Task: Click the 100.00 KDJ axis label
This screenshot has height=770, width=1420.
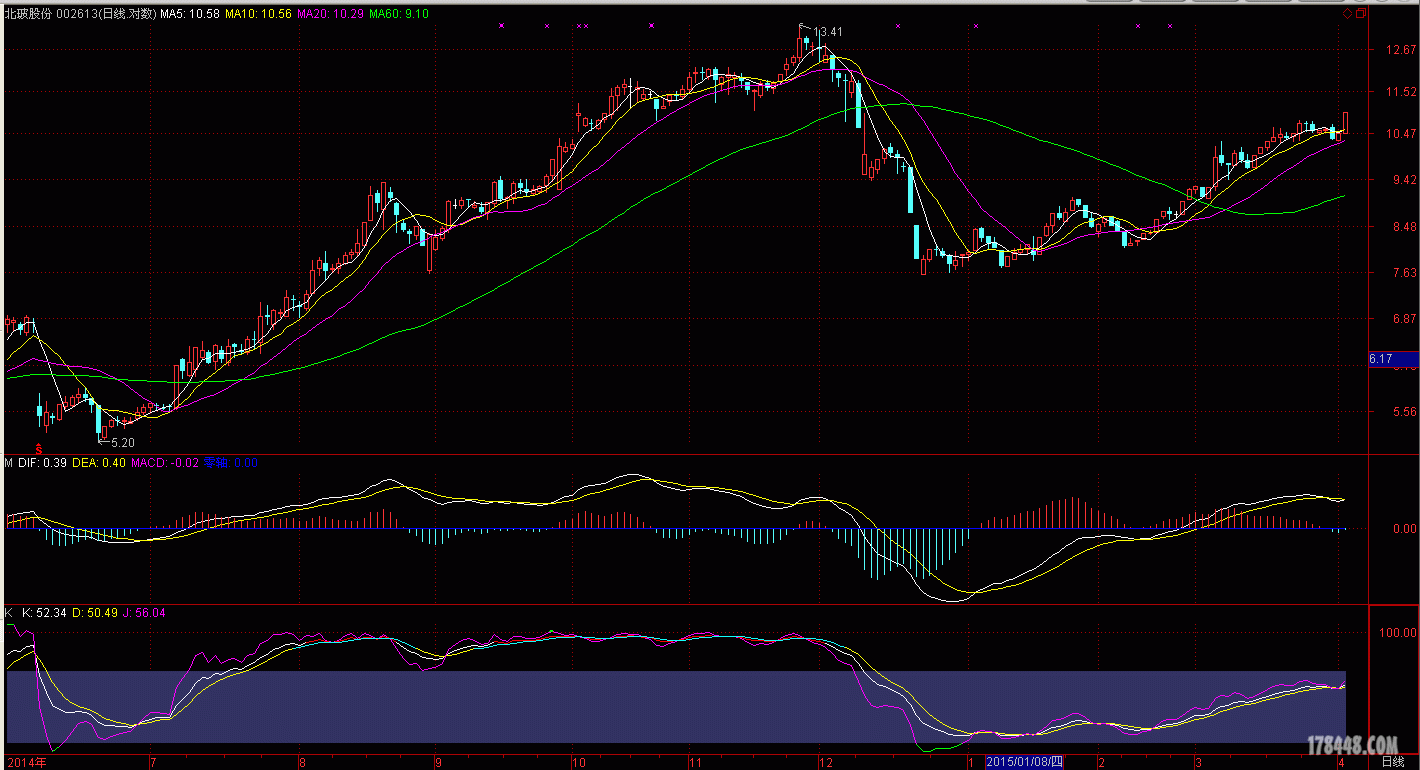Action: [1398, 633]
